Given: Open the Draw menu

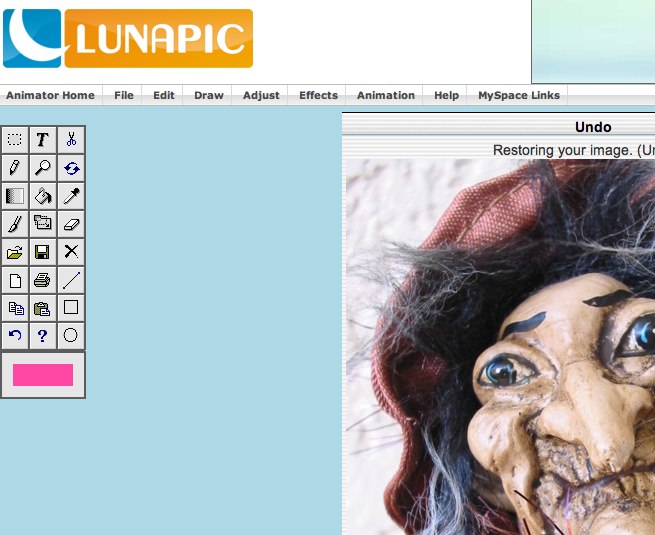Looking at the screenshot, I should point(209,95).
